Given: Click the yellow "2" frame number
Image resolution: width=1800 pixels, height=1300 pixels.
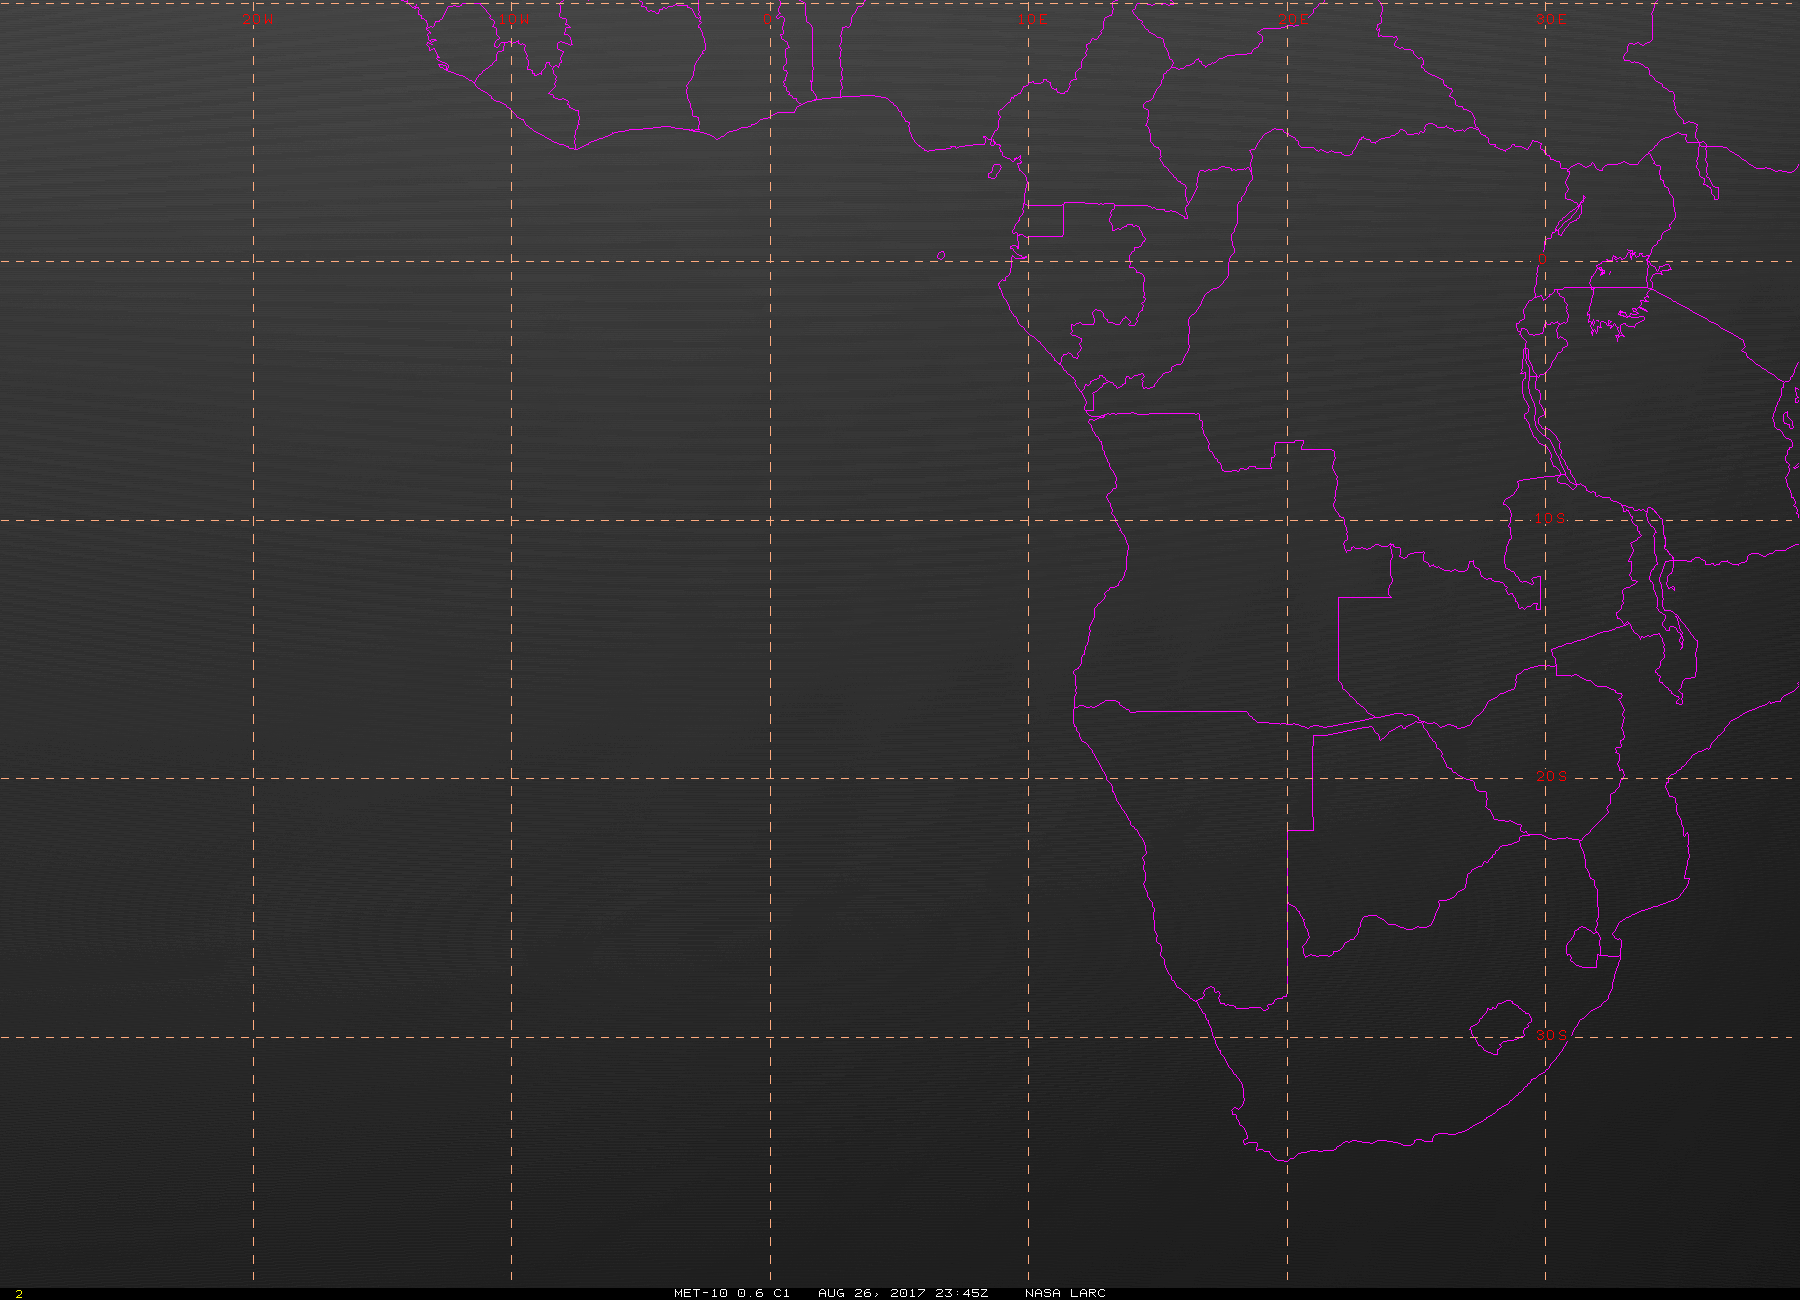Looking at the screenshot, I should pos(18,1294).
